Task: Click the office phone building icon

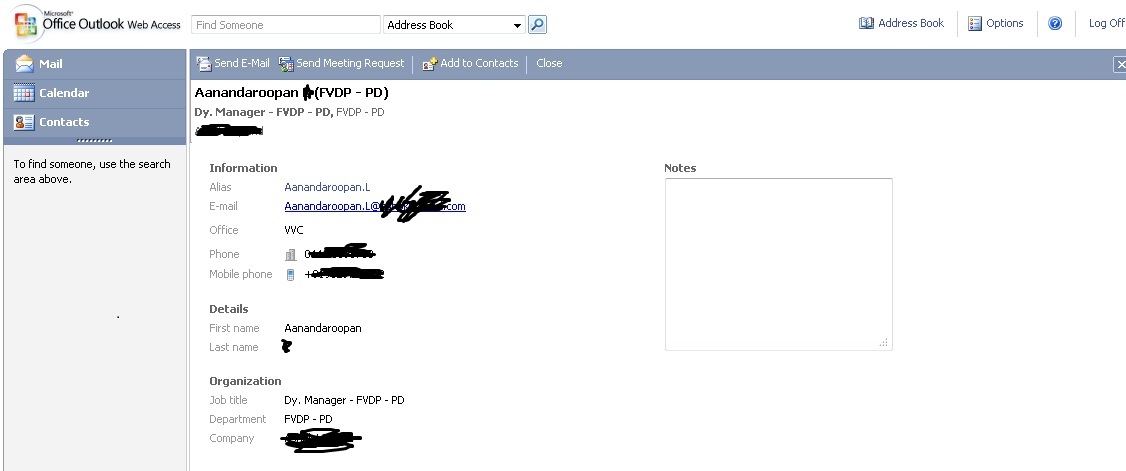Action: [290, 254]
